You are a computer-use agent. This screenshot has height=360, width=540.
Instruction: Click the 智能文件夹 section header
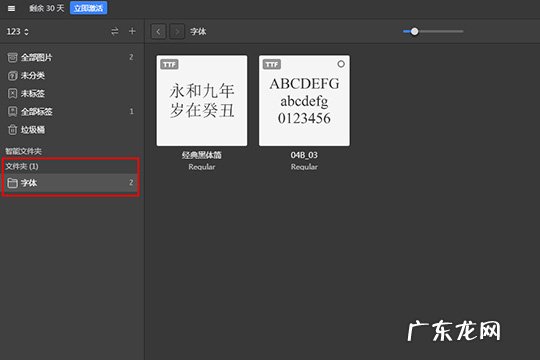click(23, 151)
